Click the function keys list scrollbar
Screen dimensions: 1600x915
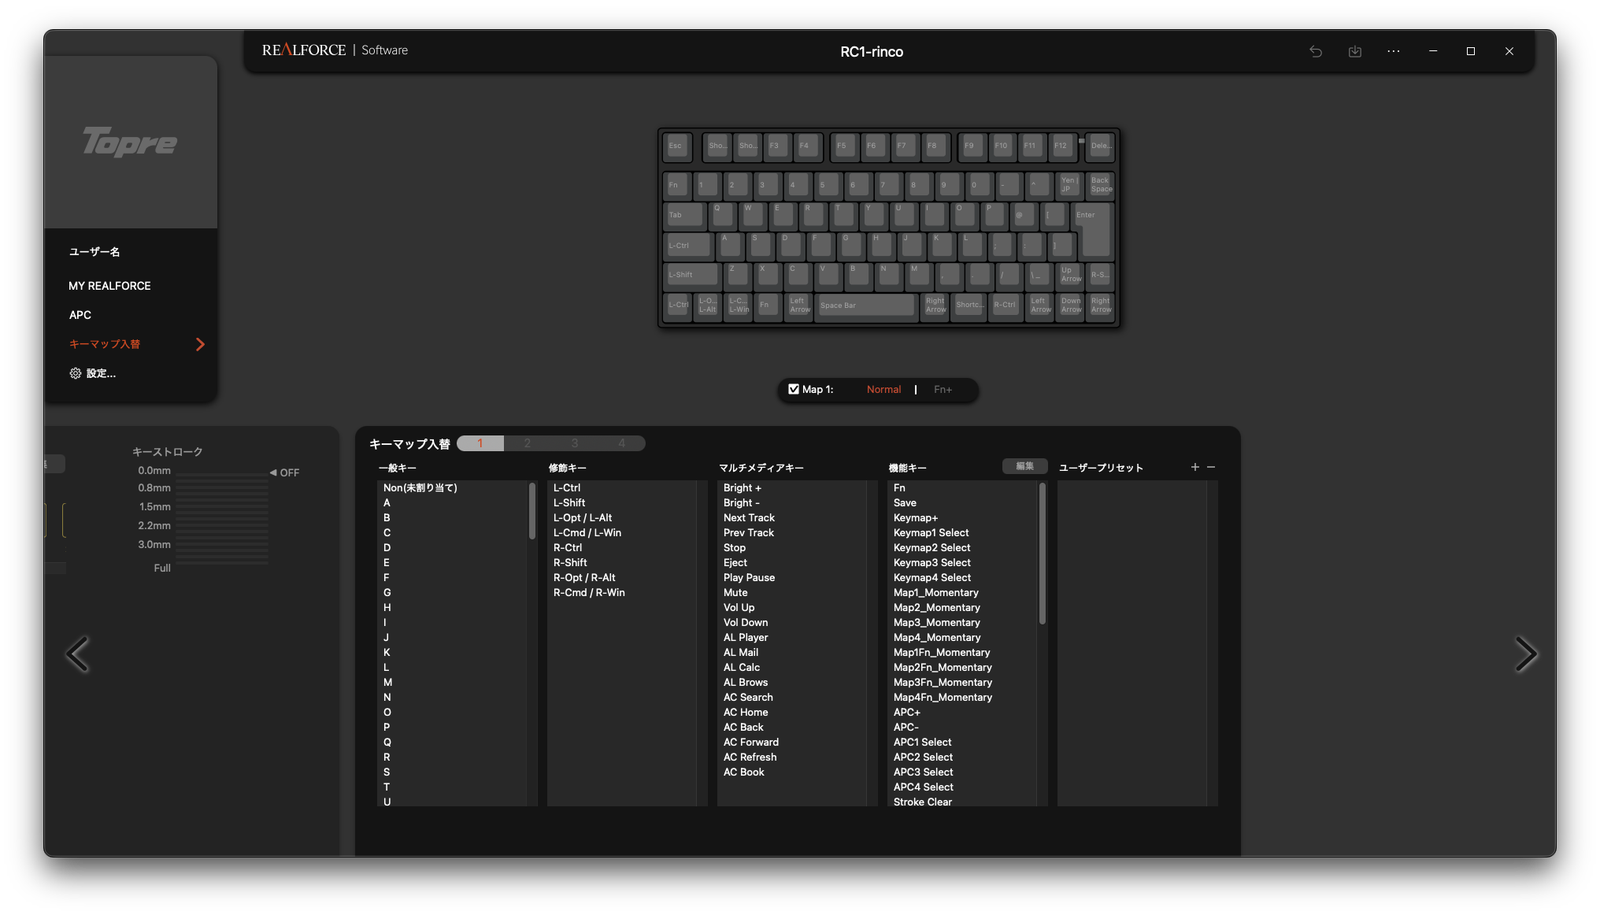[1042, 553]
